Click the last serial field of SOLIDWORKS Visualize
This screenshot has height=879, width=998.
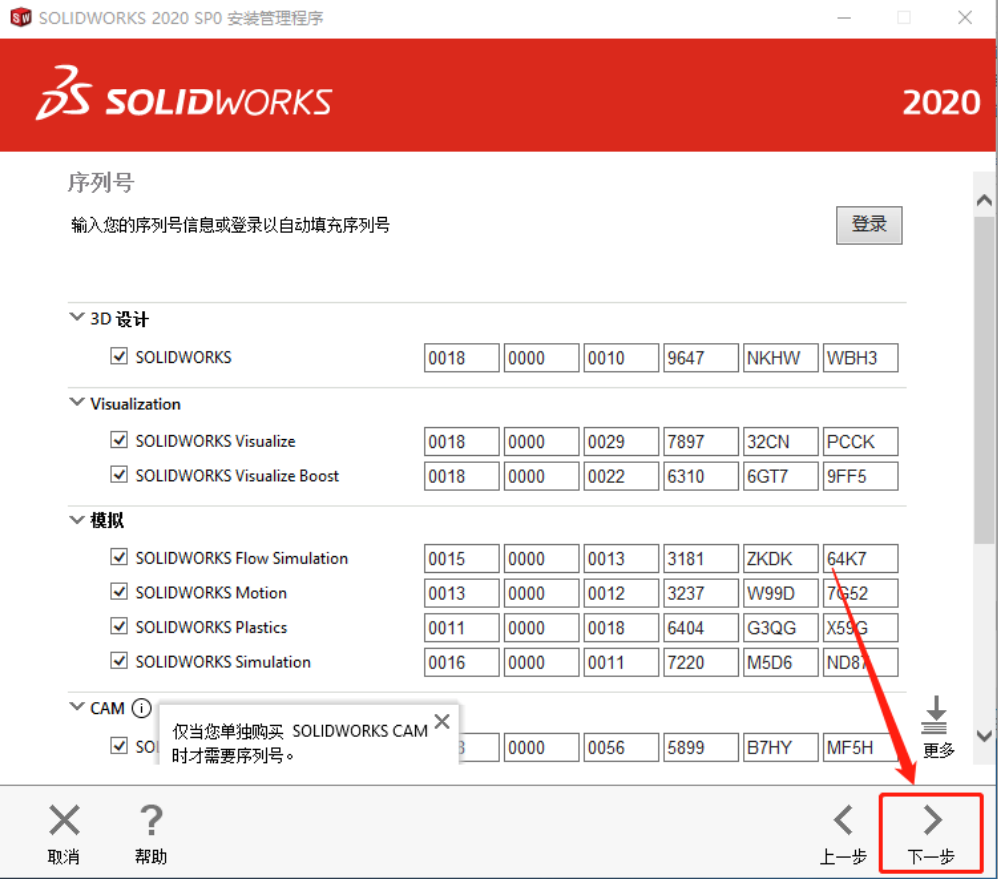coord(860,442)
